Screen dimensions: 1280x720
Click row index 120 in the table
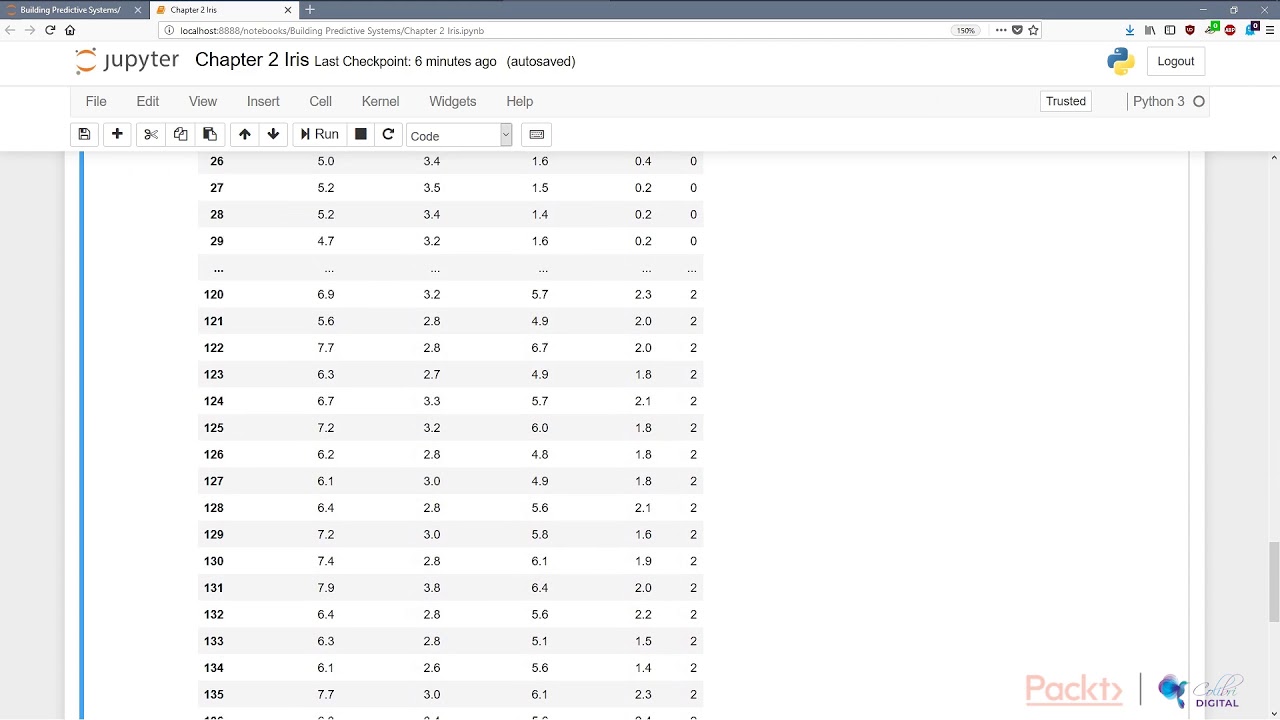coord(214,294)
